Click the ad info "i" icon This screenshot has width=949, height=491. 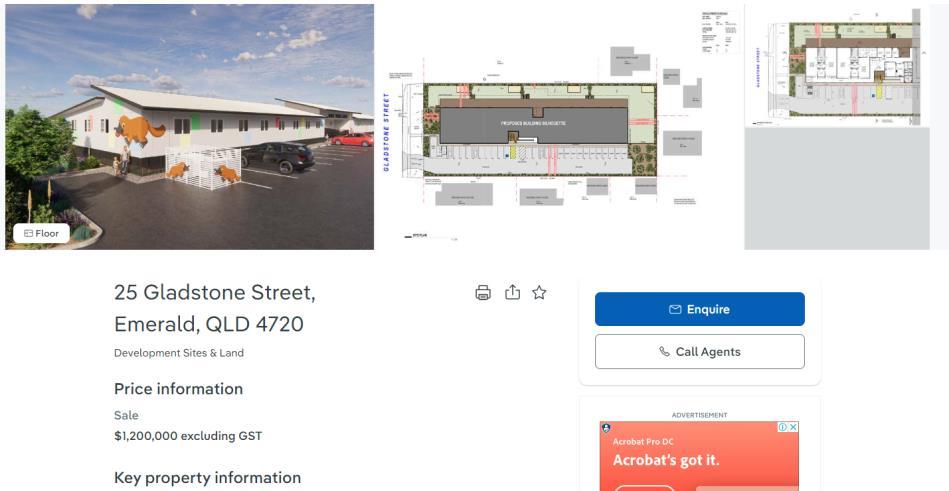coord(783,427)
